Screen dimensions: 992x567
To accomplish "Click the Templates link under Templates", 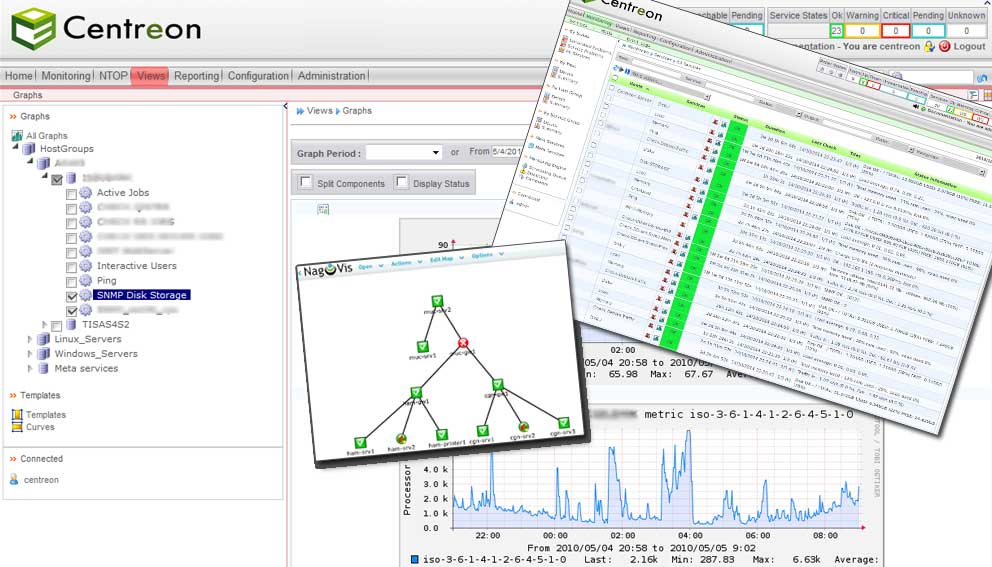I will pos(46,414).
